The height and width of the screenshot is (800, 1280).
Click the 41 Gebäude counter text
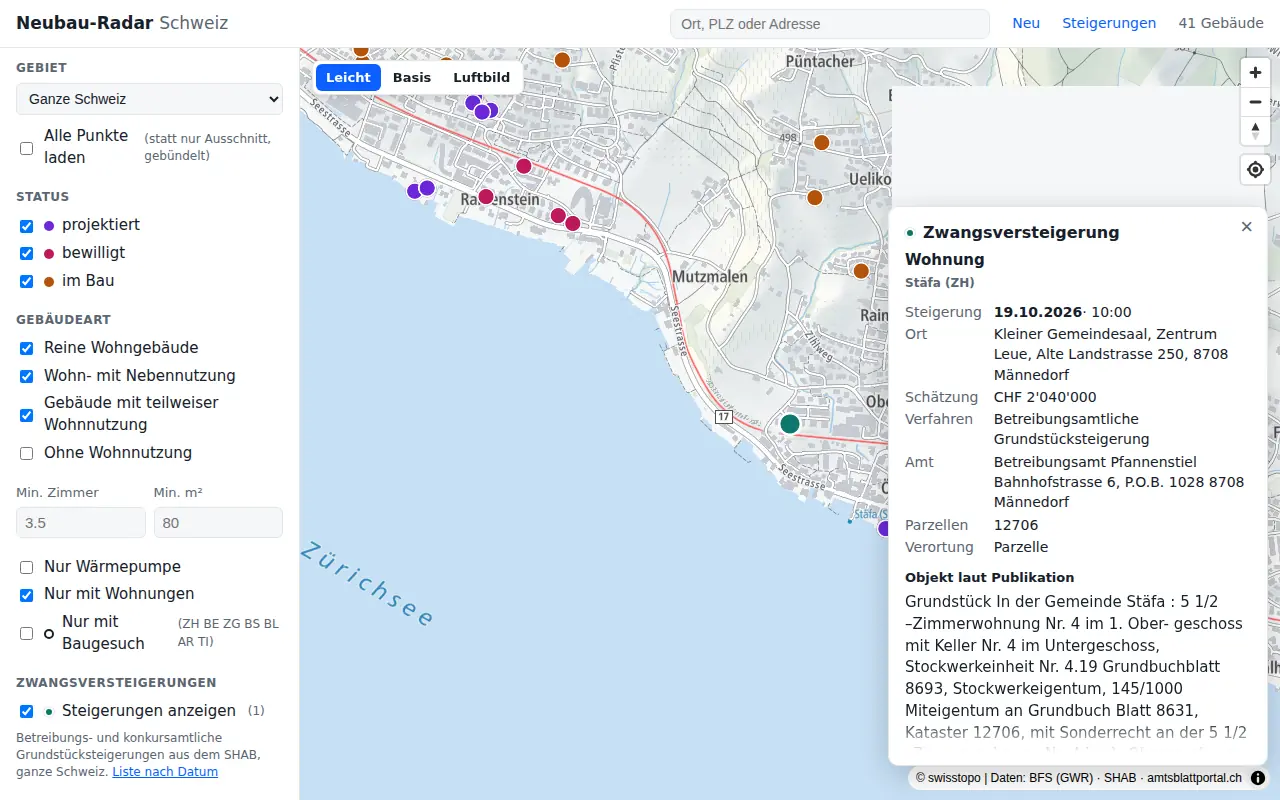(x=1221, y=23)
